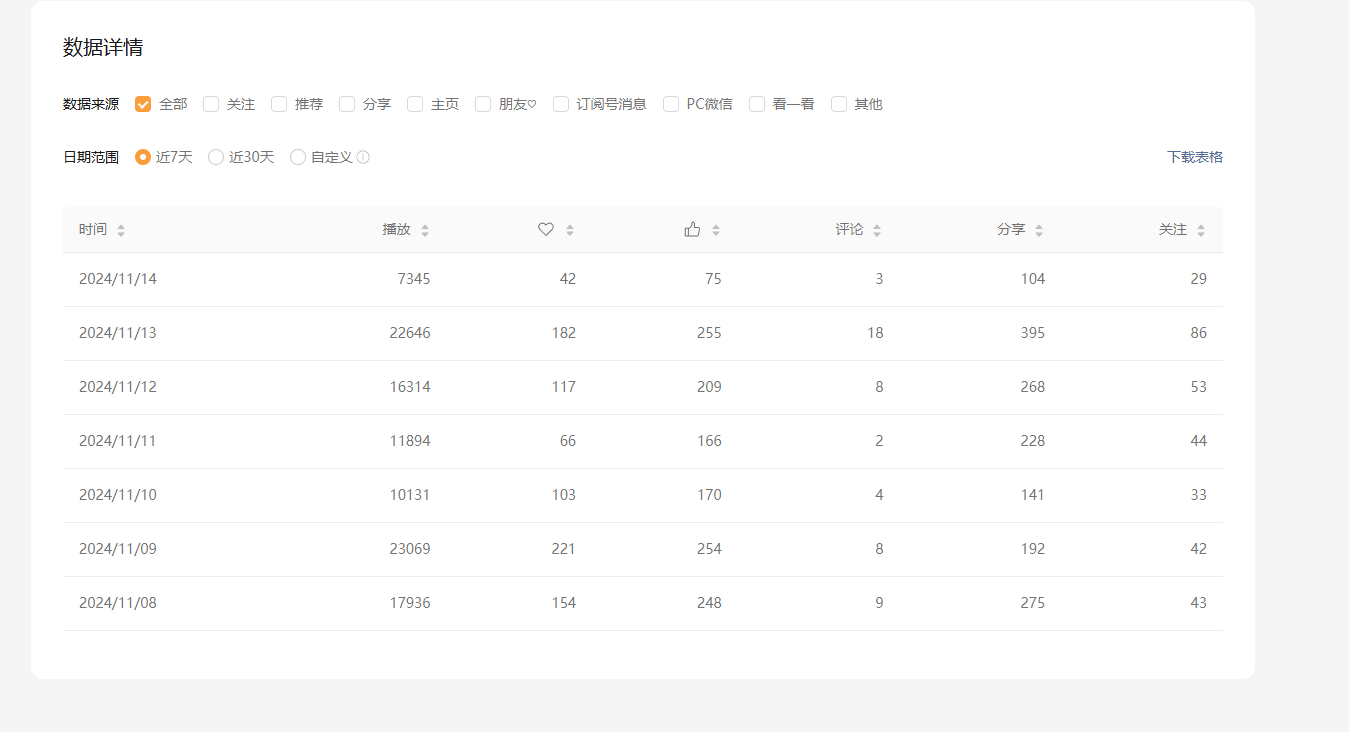Sort likes using heart column arrows
This screenshot has width=1349, height=732.
click(x=570, y=230)
